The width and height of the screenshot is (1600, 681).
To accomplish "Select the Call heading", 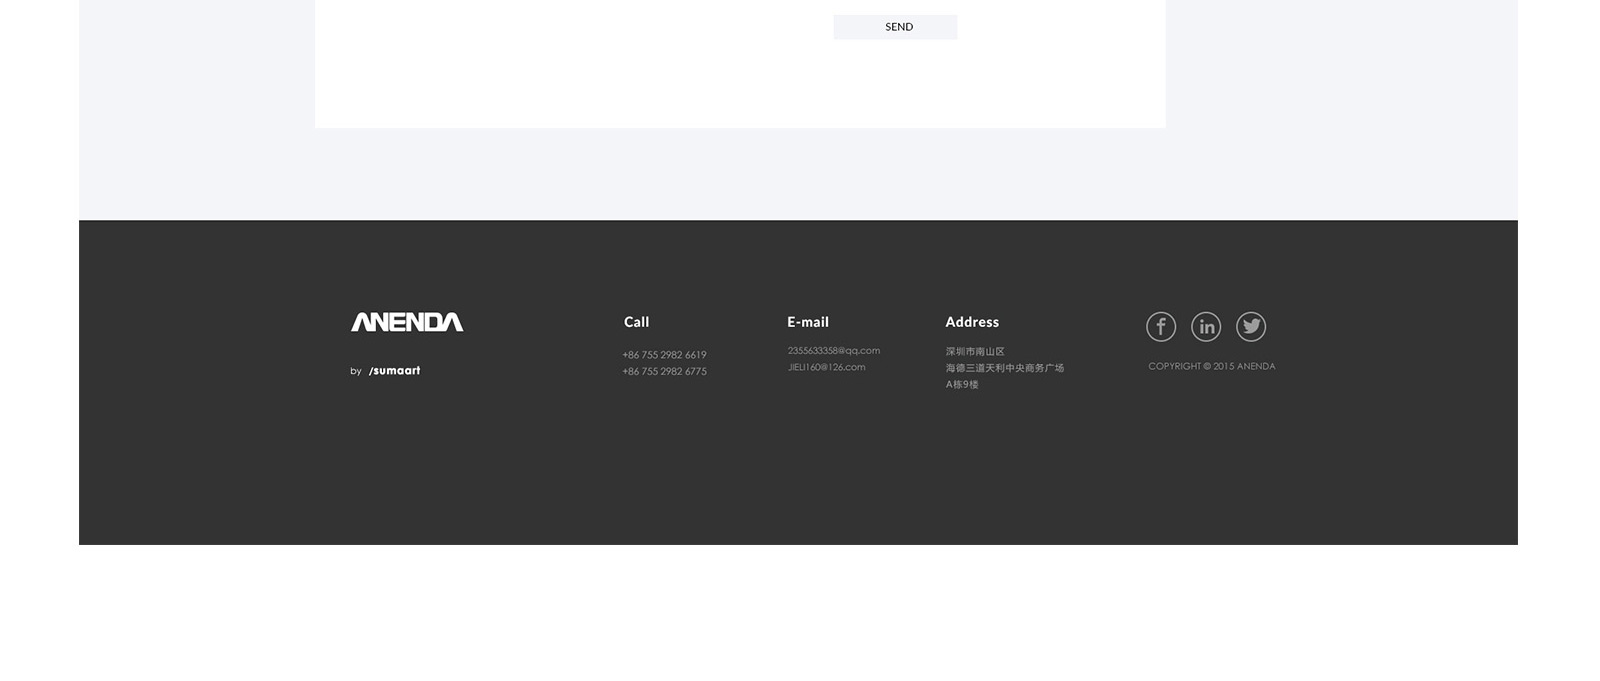I will pyautogui.click(x=636, y=322).
